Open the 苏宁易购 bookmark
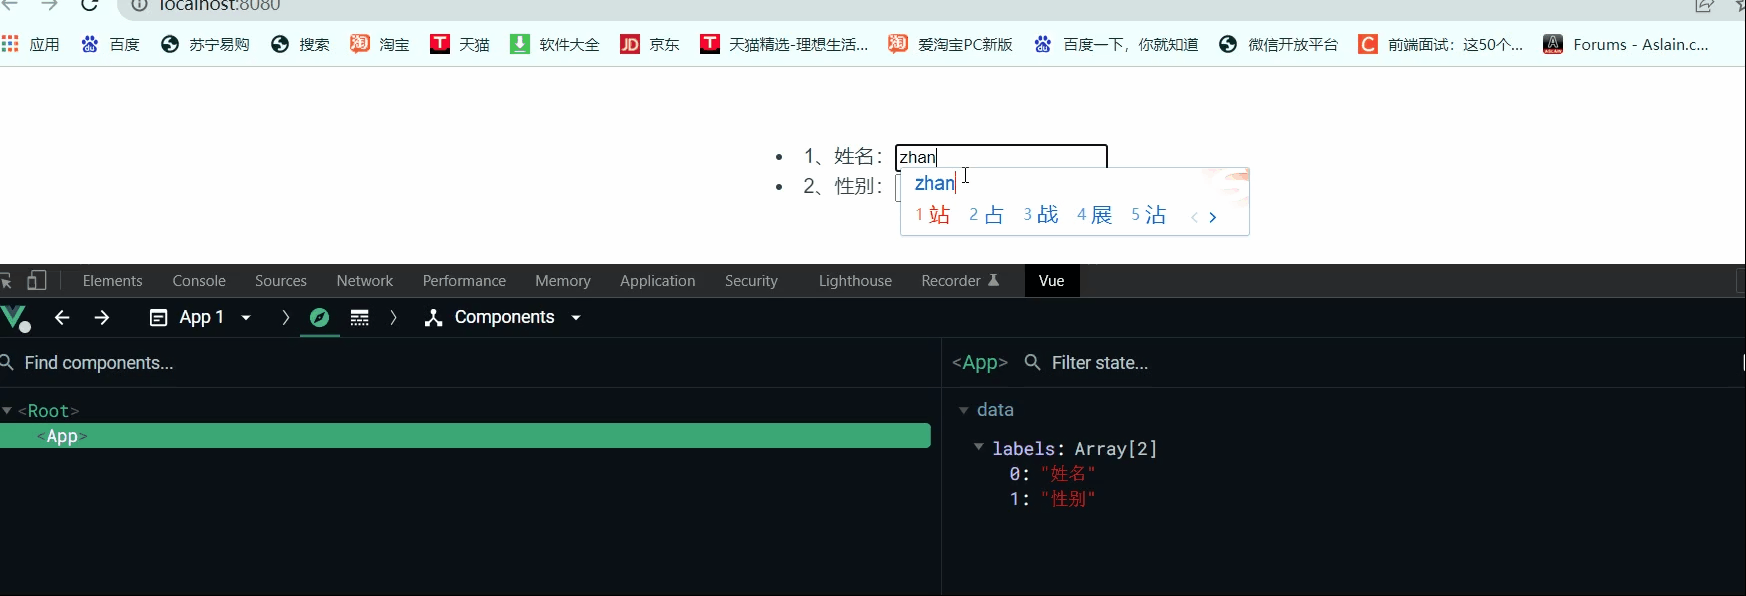The image size is (1746, 596). click(205, 44)
